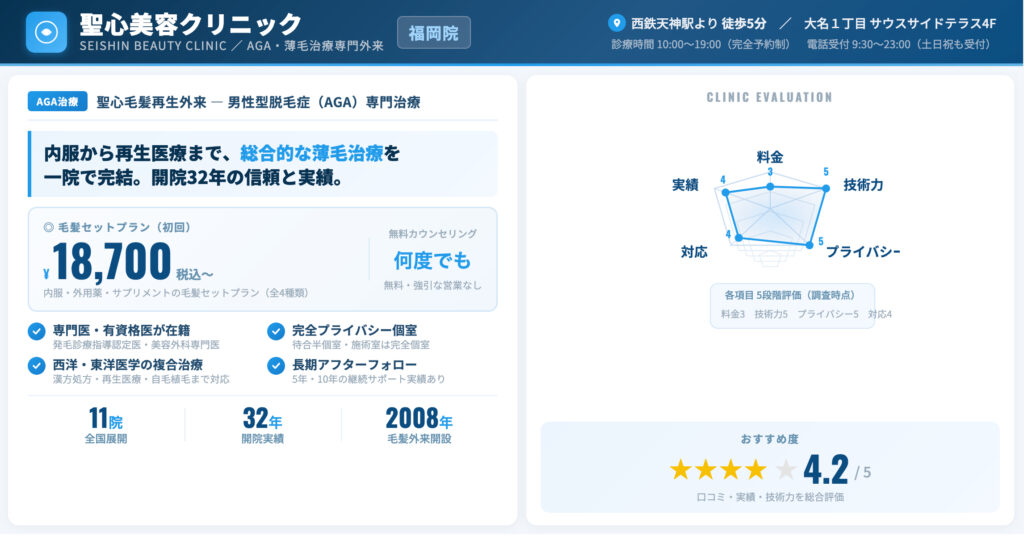Click the プライバシー radar chart label
Screen dimensions: 1024x536
[x=862, y=251]
